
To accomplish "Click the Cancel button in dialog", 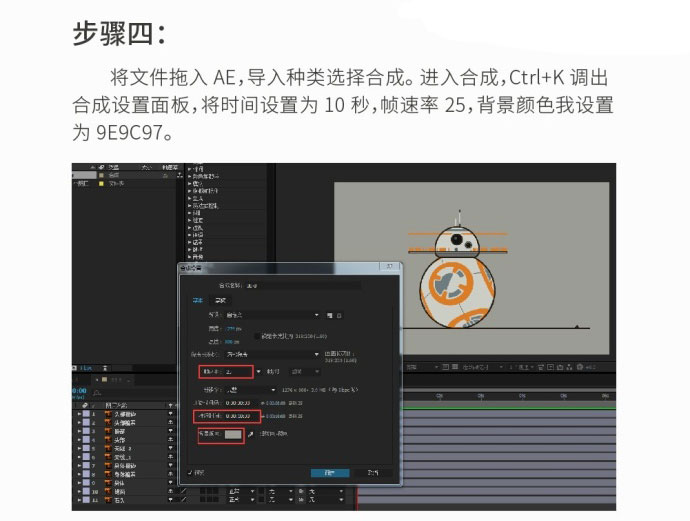I will tap(373, 473).
